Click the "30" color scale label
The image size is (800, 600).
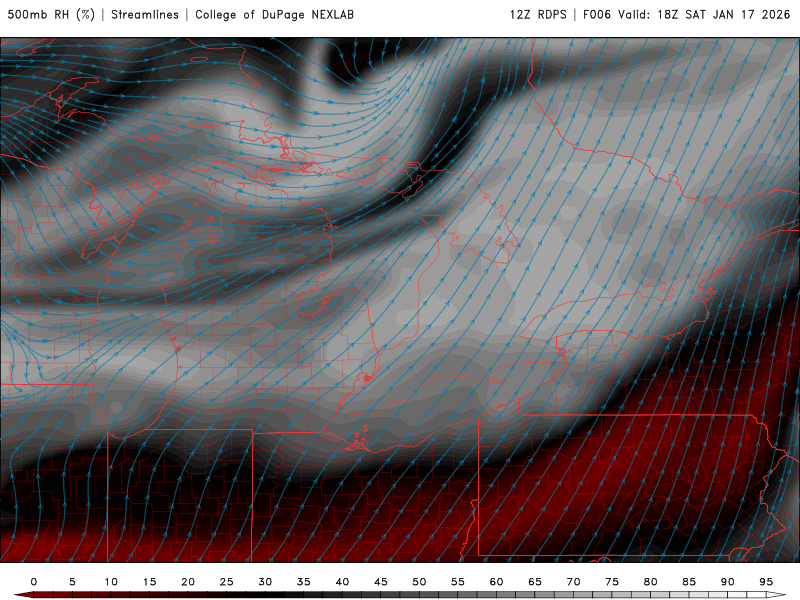coord(265,582)
